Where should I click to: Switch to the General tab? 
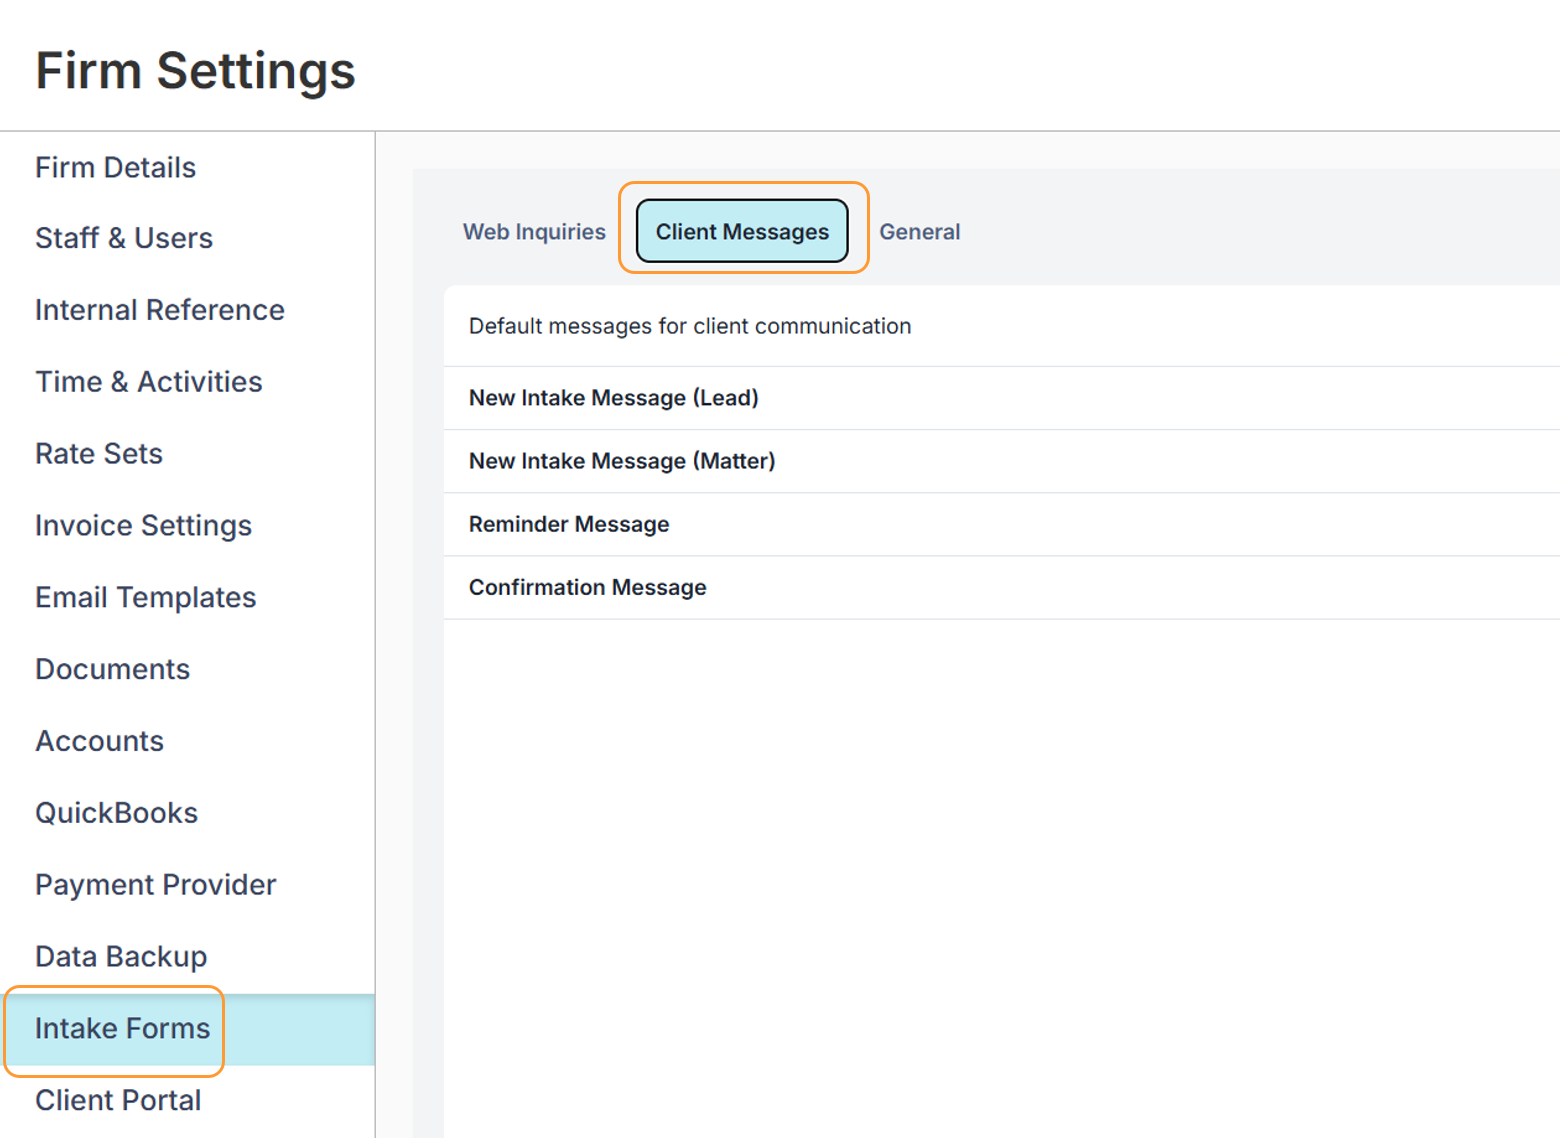pyautogui.click(x=919, y=232)
